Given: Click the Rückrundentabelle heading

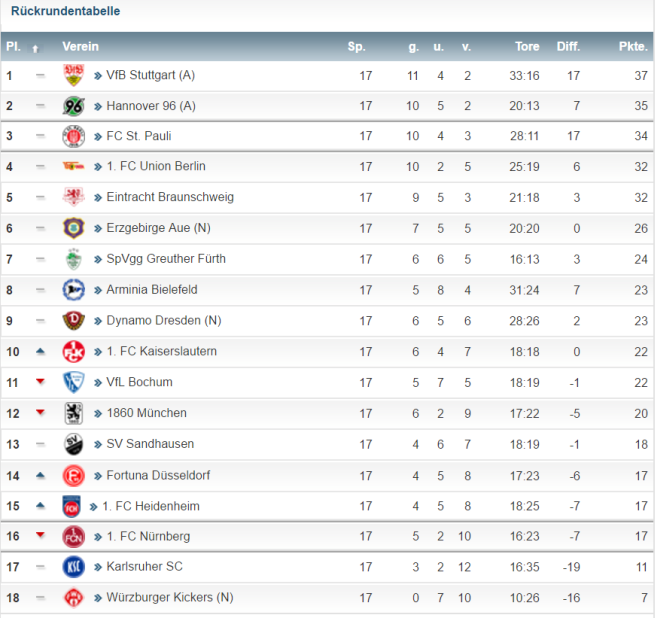Looking at the screenshot, I should 65,11.
